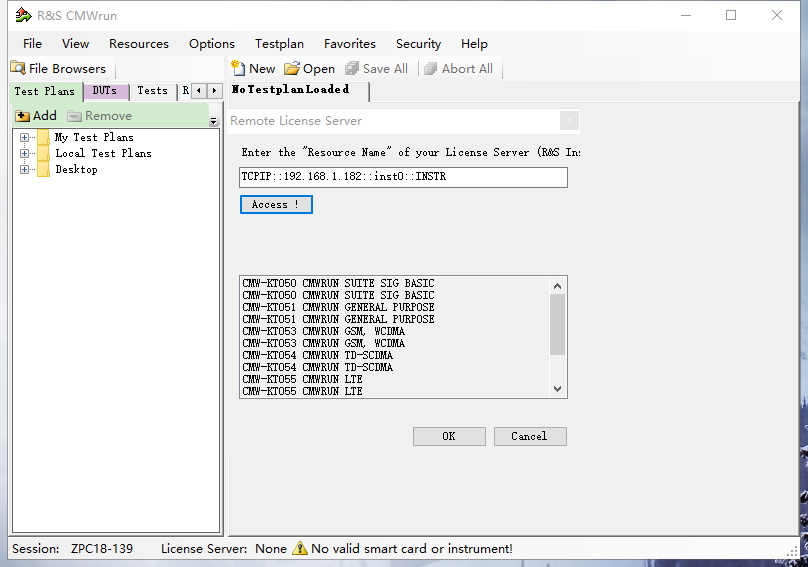Screen dimensions: 808x567
Task: Select first CMW-KT054 TD-SCDMA entry
Action: coord(317,355)
